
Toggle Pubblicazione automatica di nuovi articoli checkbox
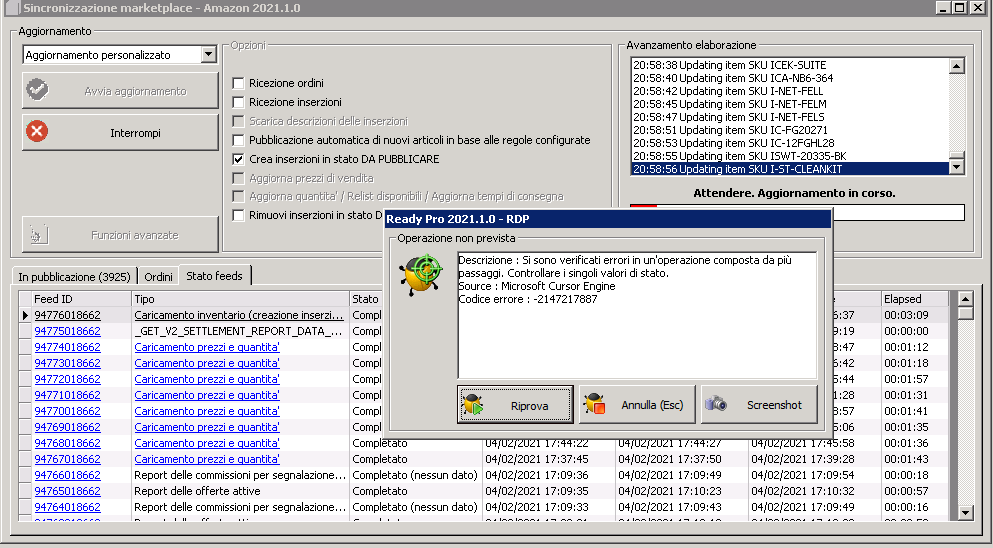tap(238, 140)
